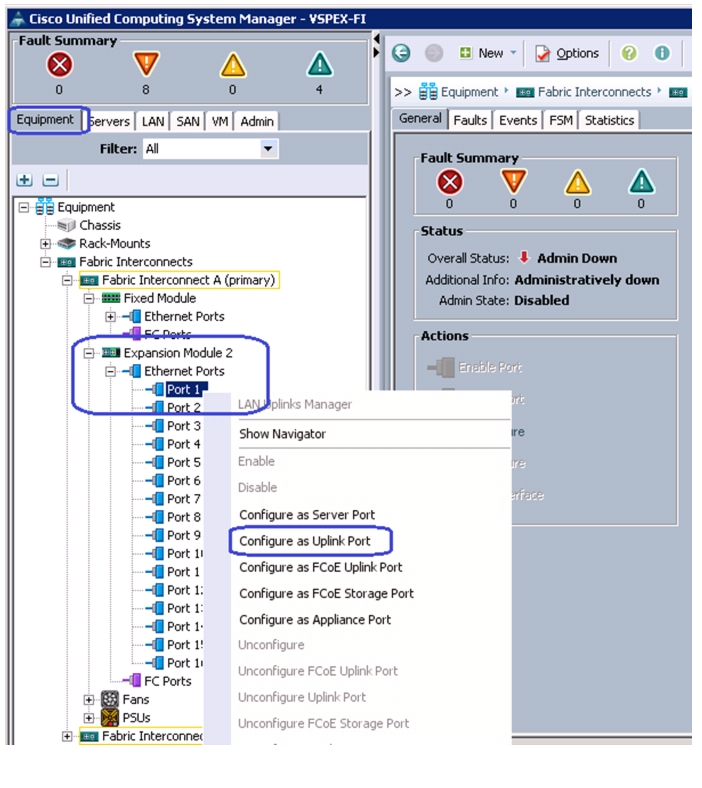Click the warning faults teal triangle icon
Viewport: 702px width, 788px height.
click(x=320, y=64)
